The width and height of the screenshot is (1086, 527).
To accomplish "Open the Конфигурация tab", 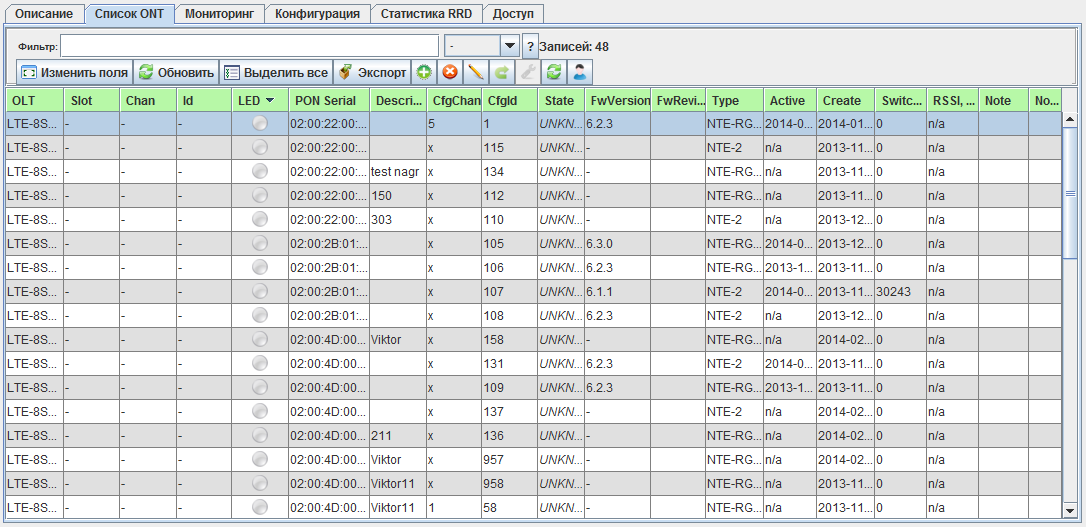I will tap(317, 13).
